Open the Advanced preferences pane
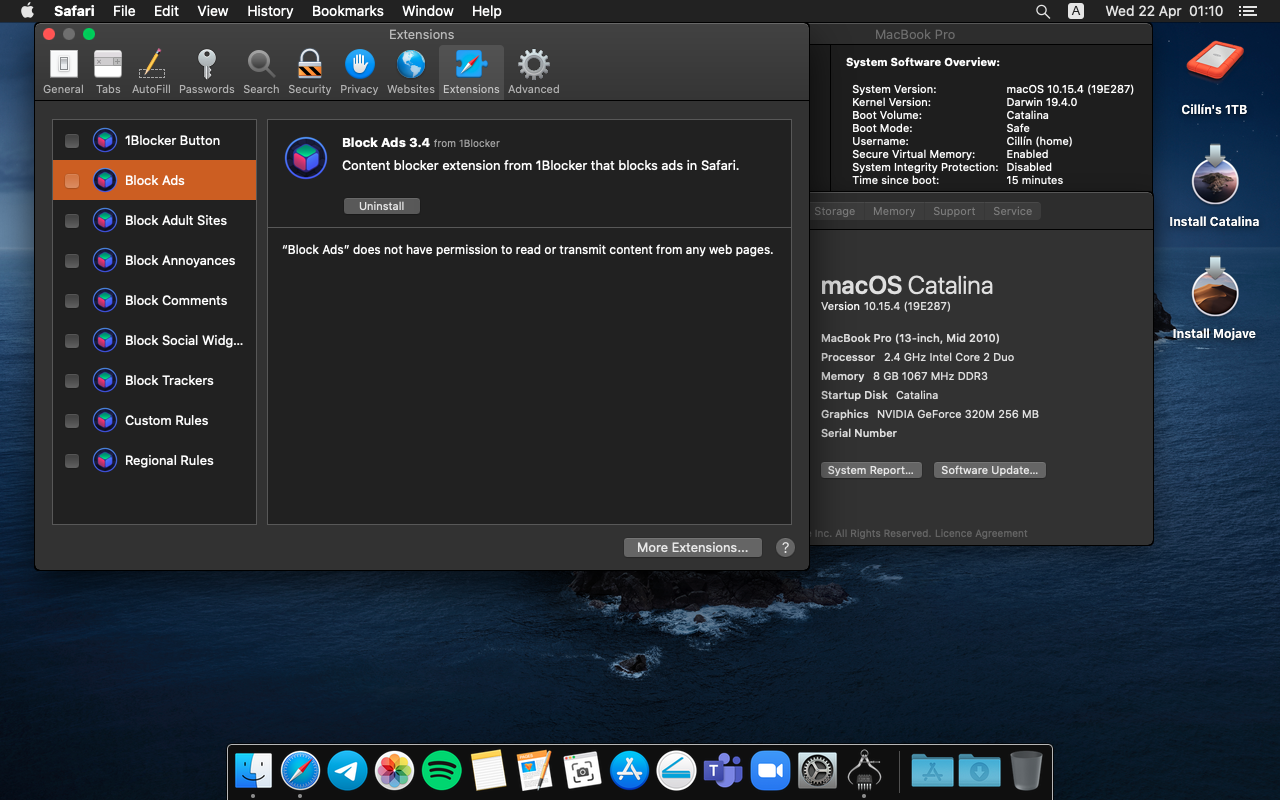 (534, 73)
